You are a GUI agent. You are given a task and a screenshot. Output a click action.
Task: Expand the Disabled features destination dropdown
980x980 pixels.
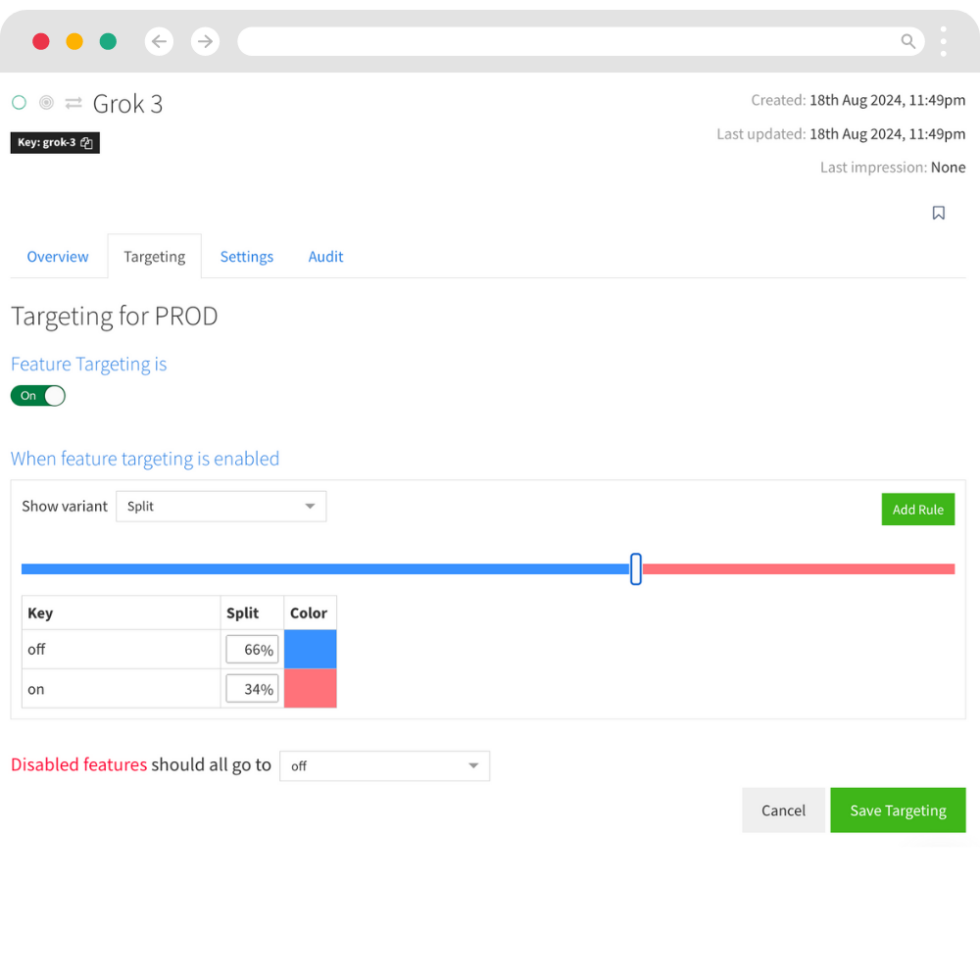click(x=384, y=765)
